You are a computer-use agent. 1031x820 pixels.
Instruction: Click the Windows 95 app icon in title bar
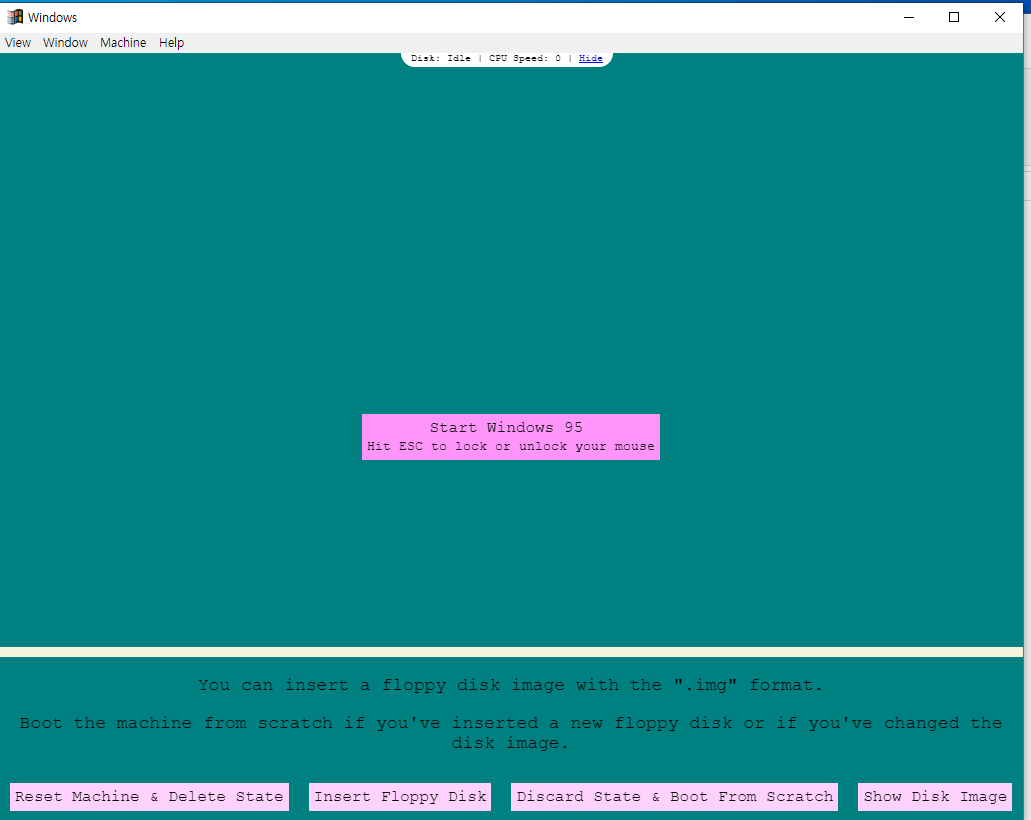pos(14,17)
